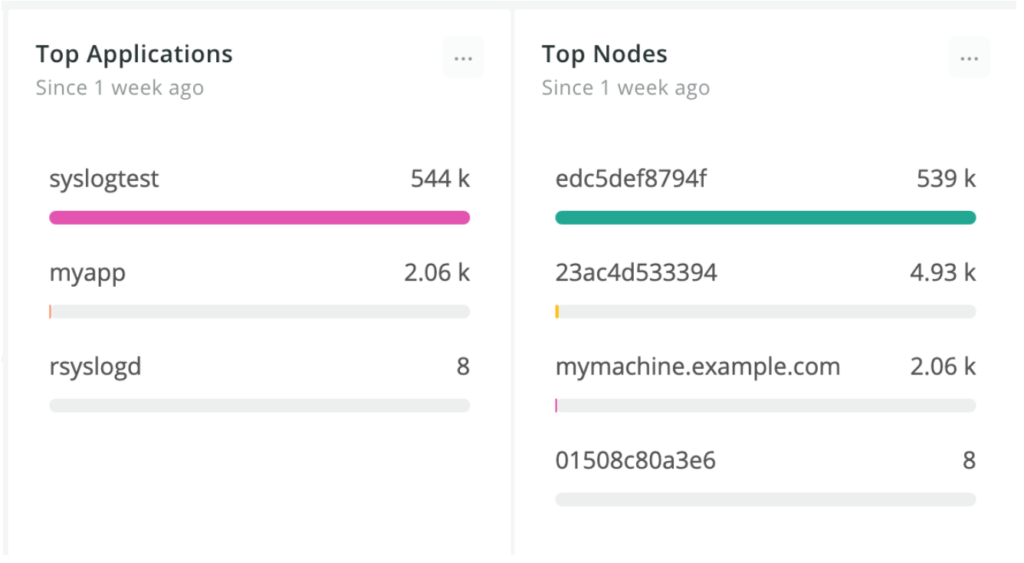Click the 01508c80a3e6 usage bar
The height and width of the screenshot is (563, 1024).
[765, 500]
